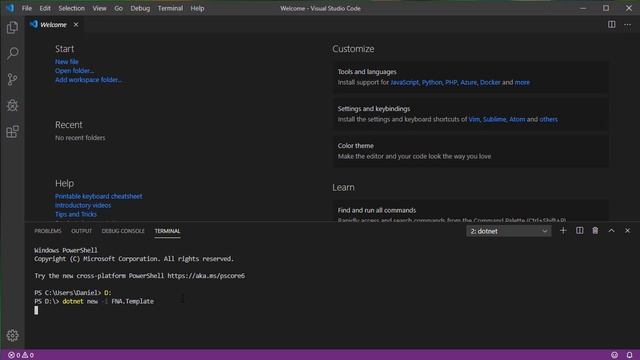The width and height of the screenshot is (640, 360).
Task: Install Atom keybindings link
Action: [x=517, y=120]
